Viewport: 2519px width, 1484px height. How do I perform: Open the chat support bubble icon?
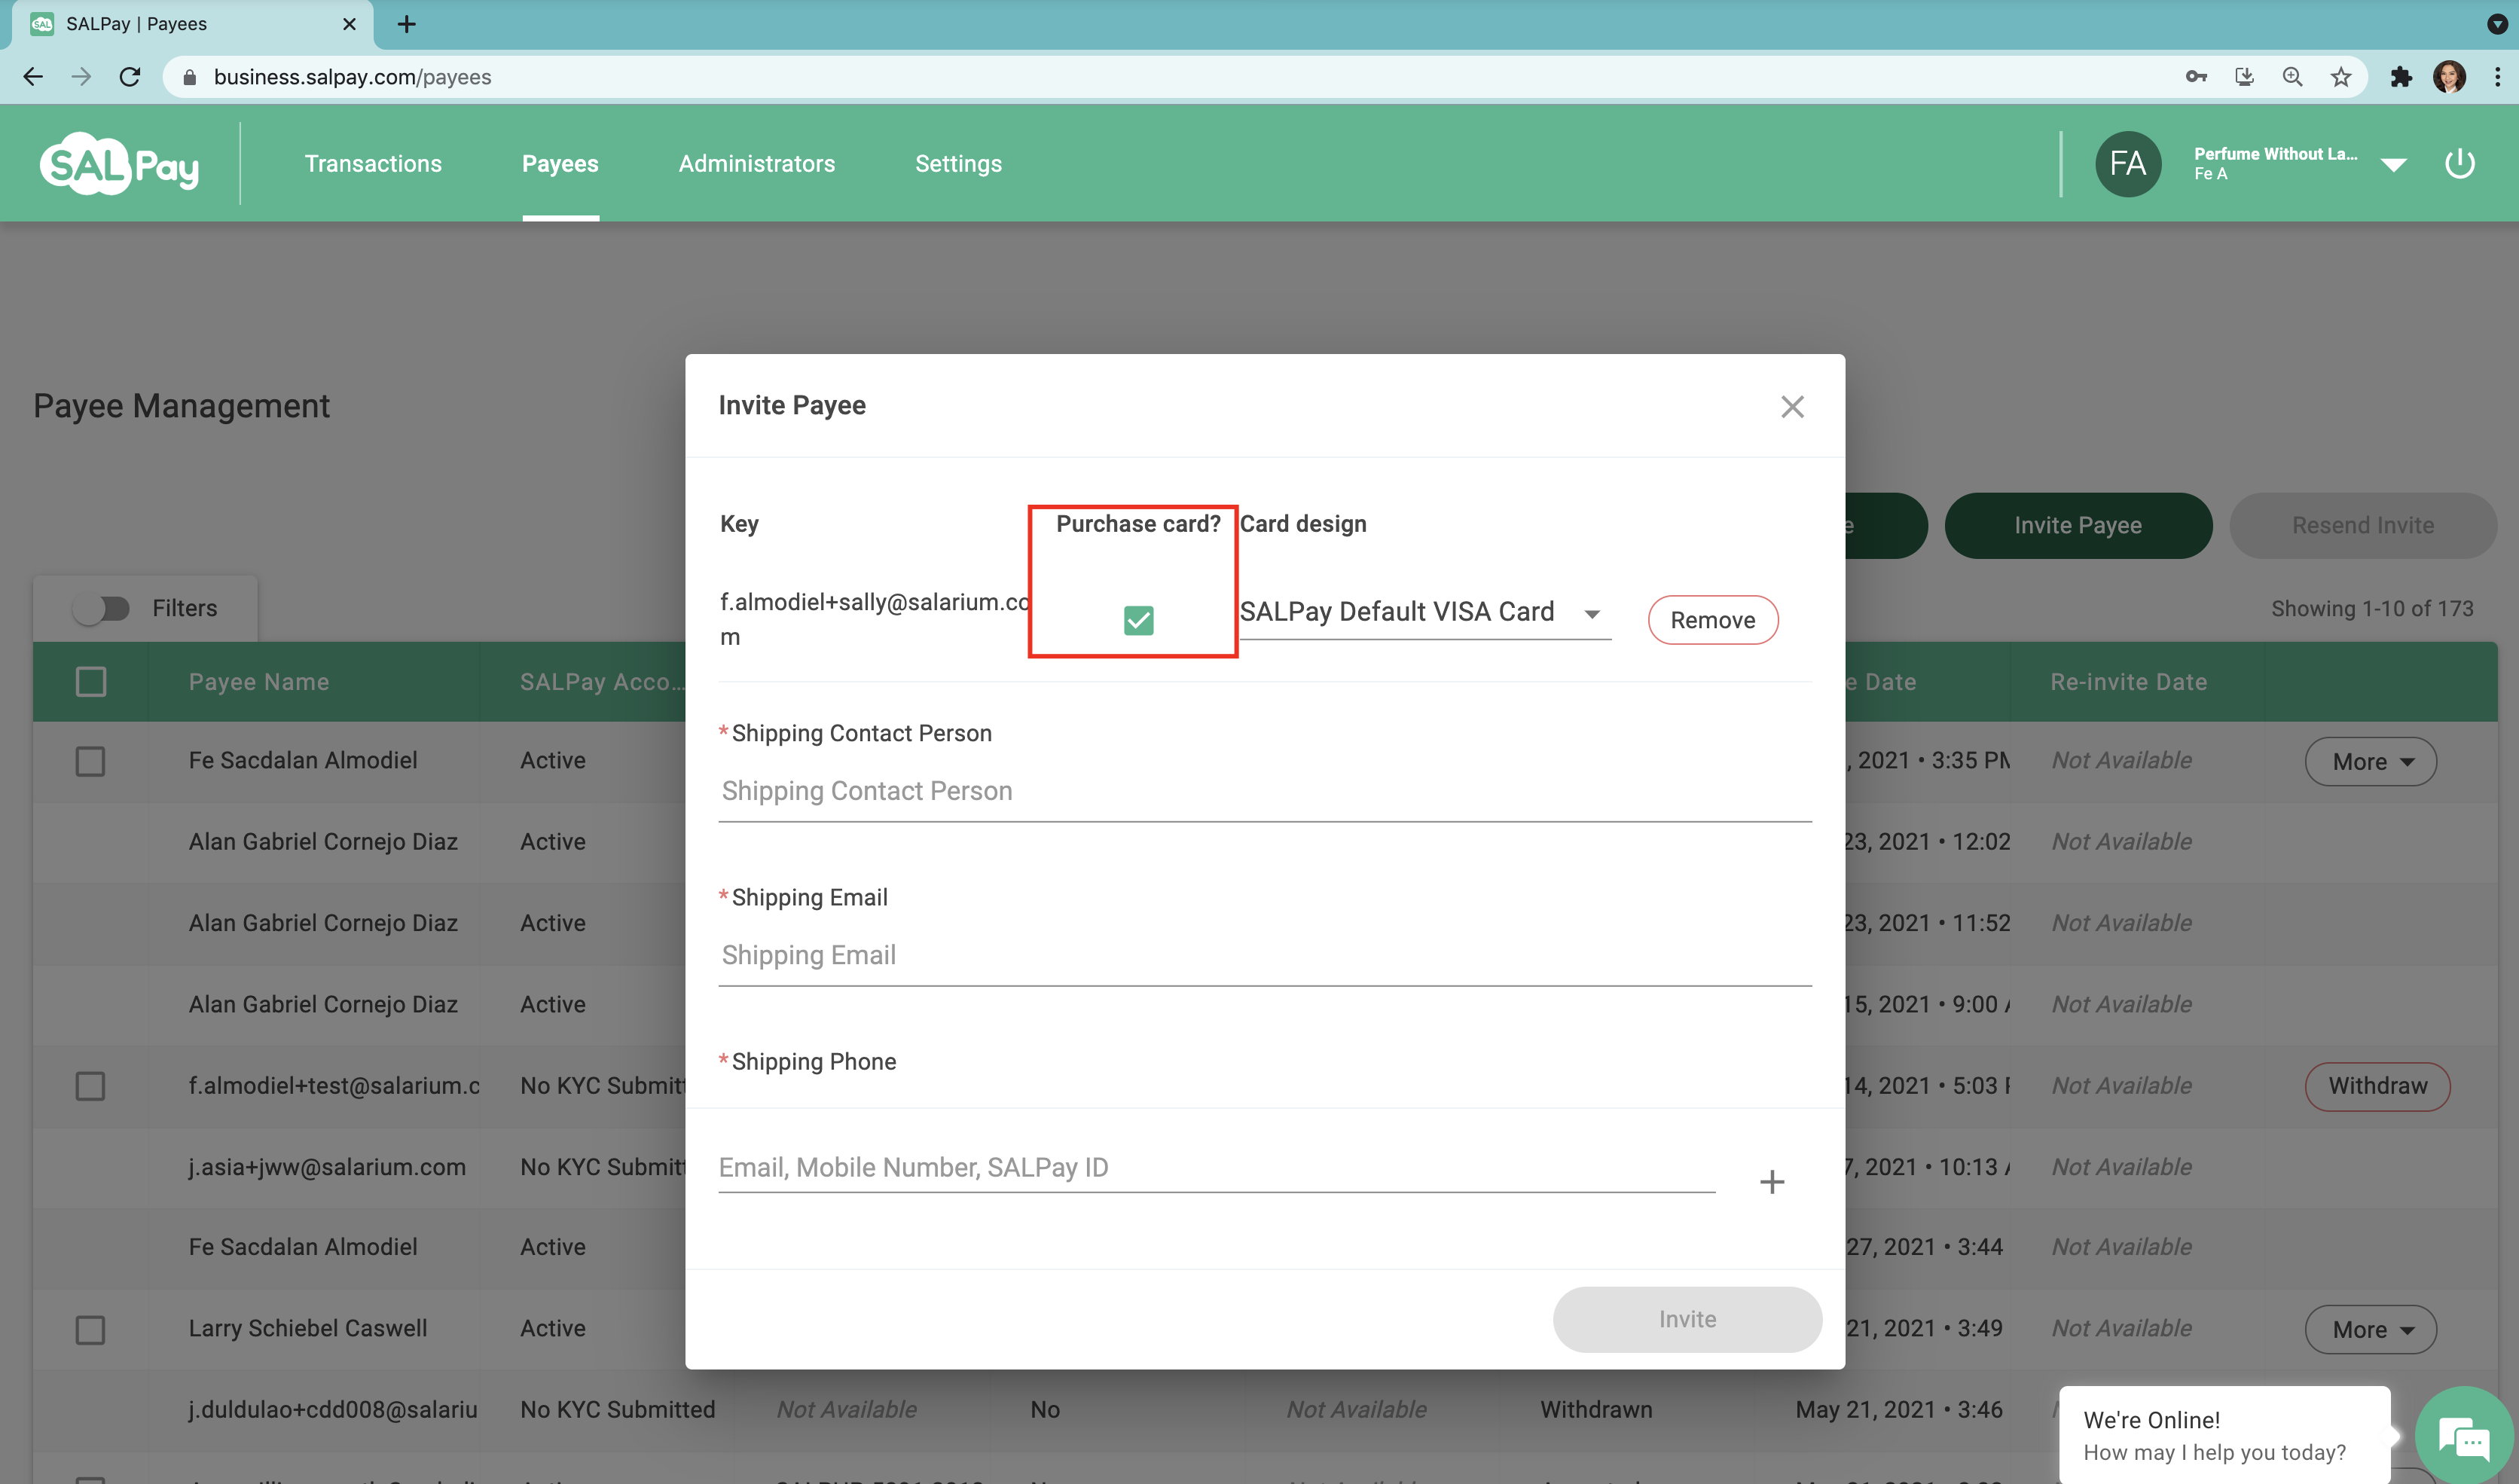coord(2465,1436)
